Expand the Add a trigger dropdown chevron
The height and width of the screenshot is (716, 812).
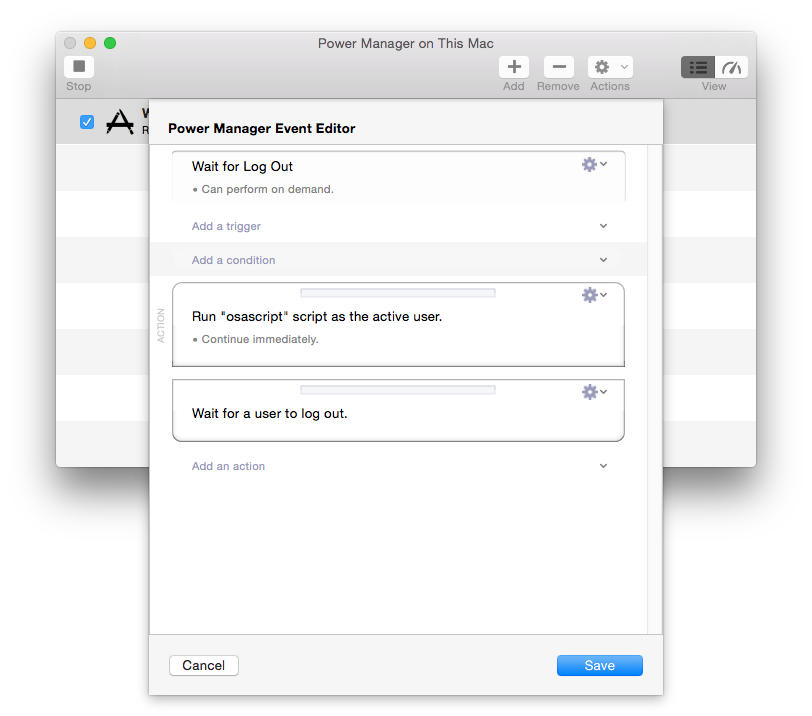[x=603, y=226]
